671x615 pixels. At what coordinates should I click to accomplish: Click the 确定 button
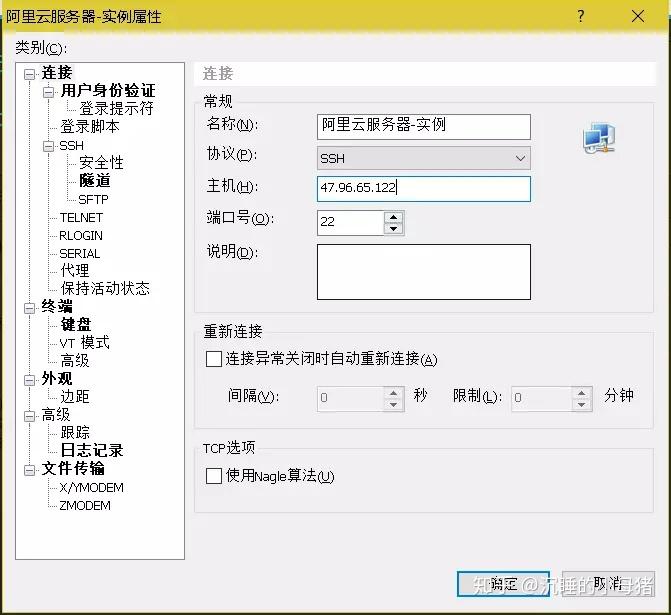pos(504,584)
